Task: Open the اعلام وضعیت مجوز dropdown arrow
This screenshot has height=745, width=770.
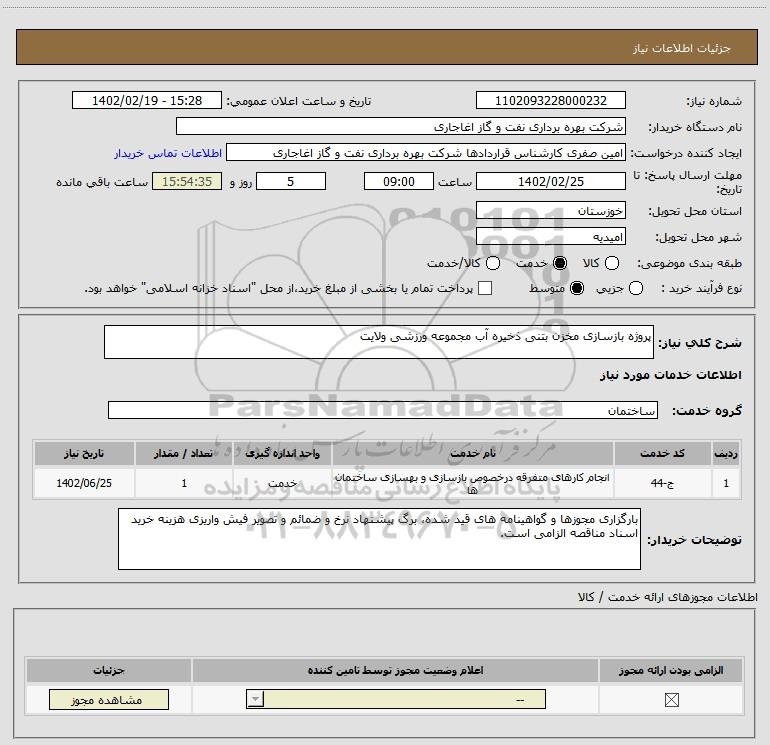Action: (255, 699)
